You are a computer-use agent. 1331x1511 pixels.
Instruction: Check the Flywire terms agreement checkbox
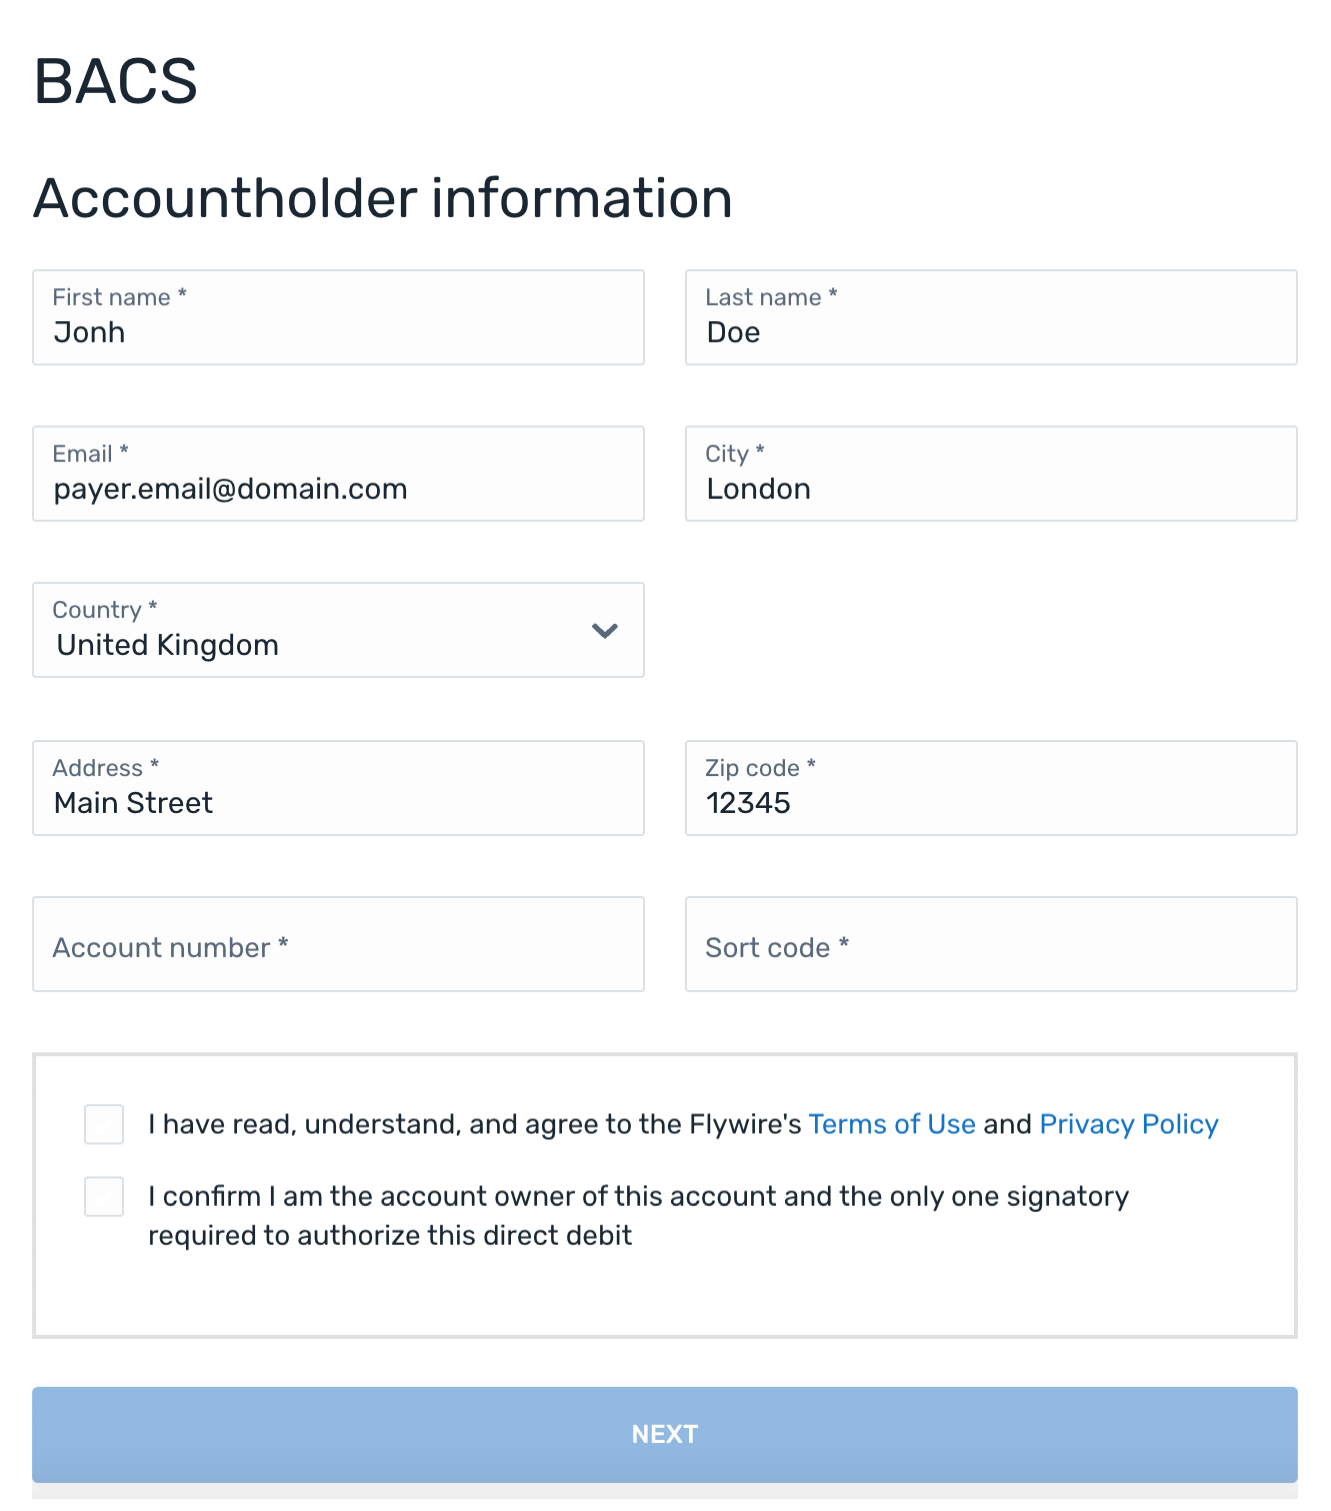(104, 1124)
